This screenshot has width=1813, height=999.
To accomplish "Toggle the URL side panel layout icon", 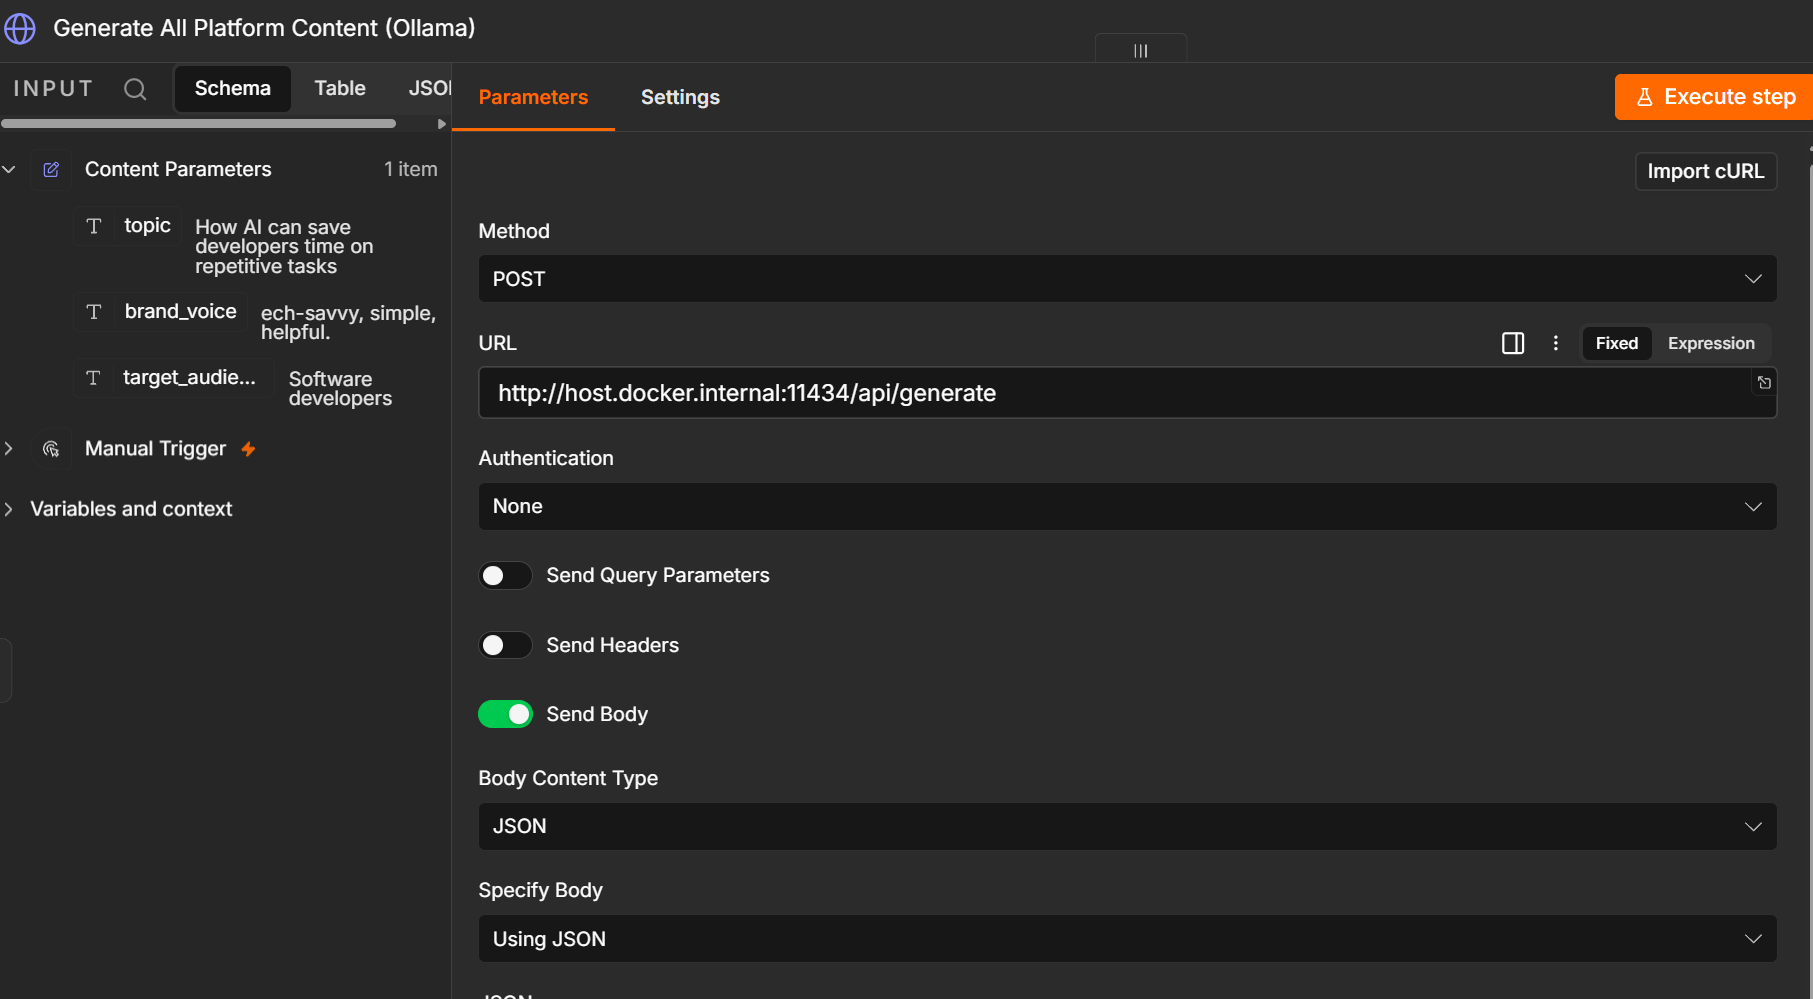I will (1513, 343).
